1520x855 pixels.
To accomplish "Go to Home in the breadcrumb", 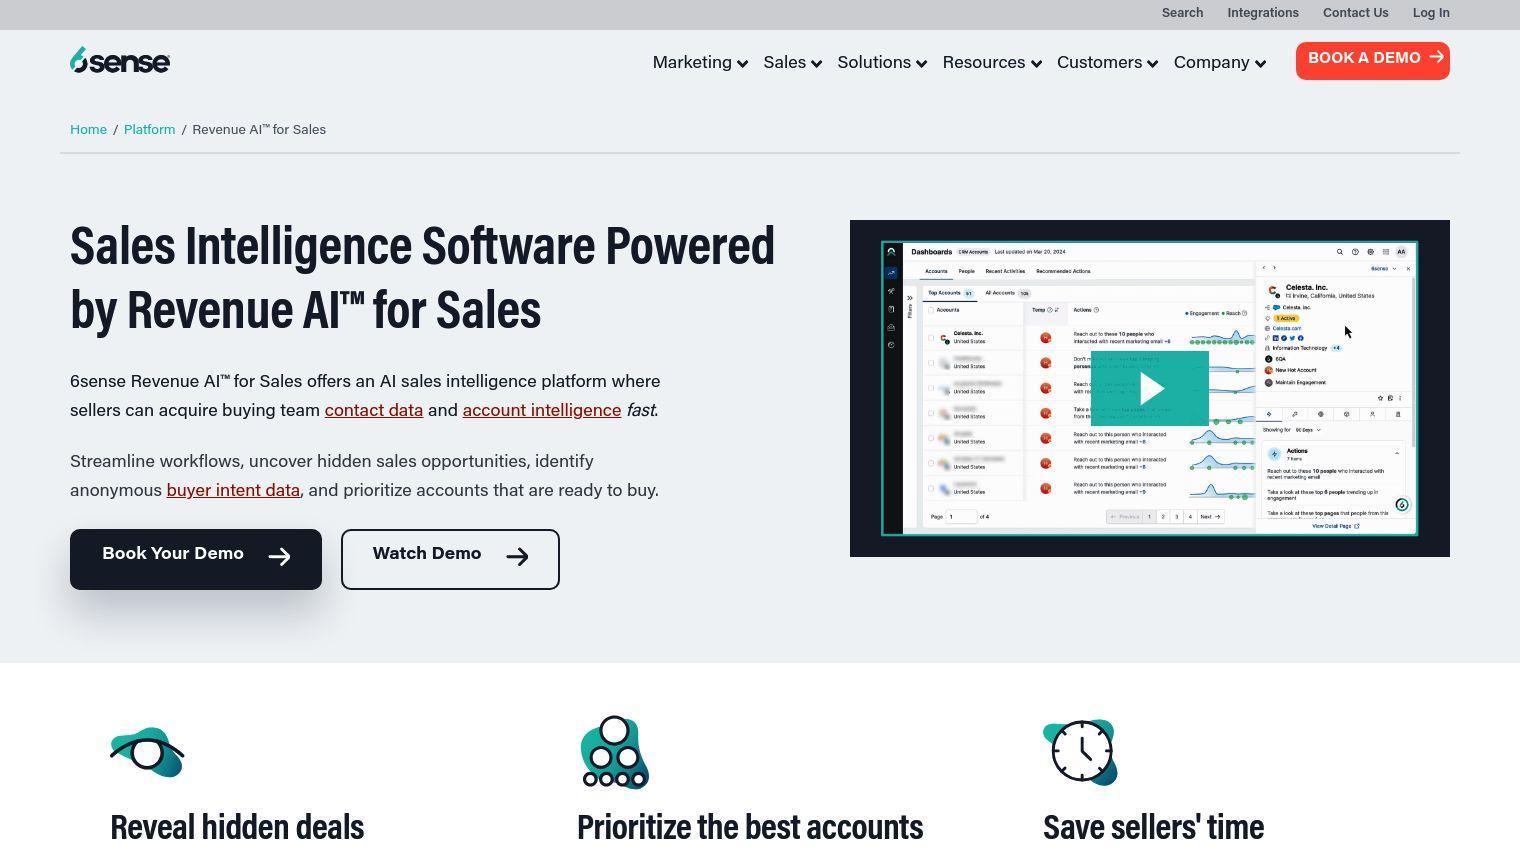I will [88, 130].
